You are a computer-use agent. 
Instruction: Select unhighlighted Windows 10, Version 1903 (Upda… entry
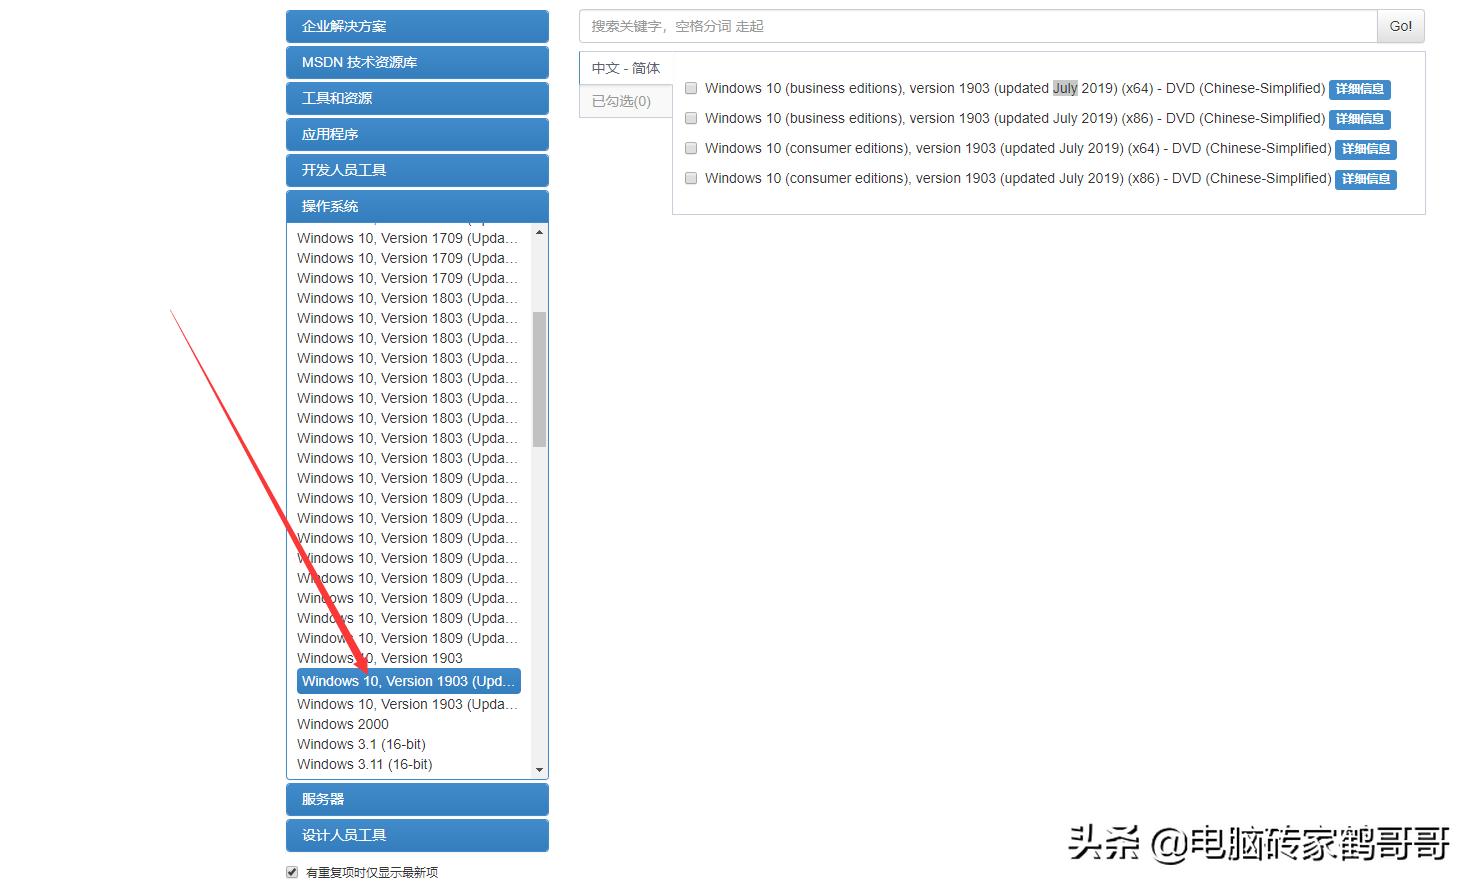tap(408, 704)
